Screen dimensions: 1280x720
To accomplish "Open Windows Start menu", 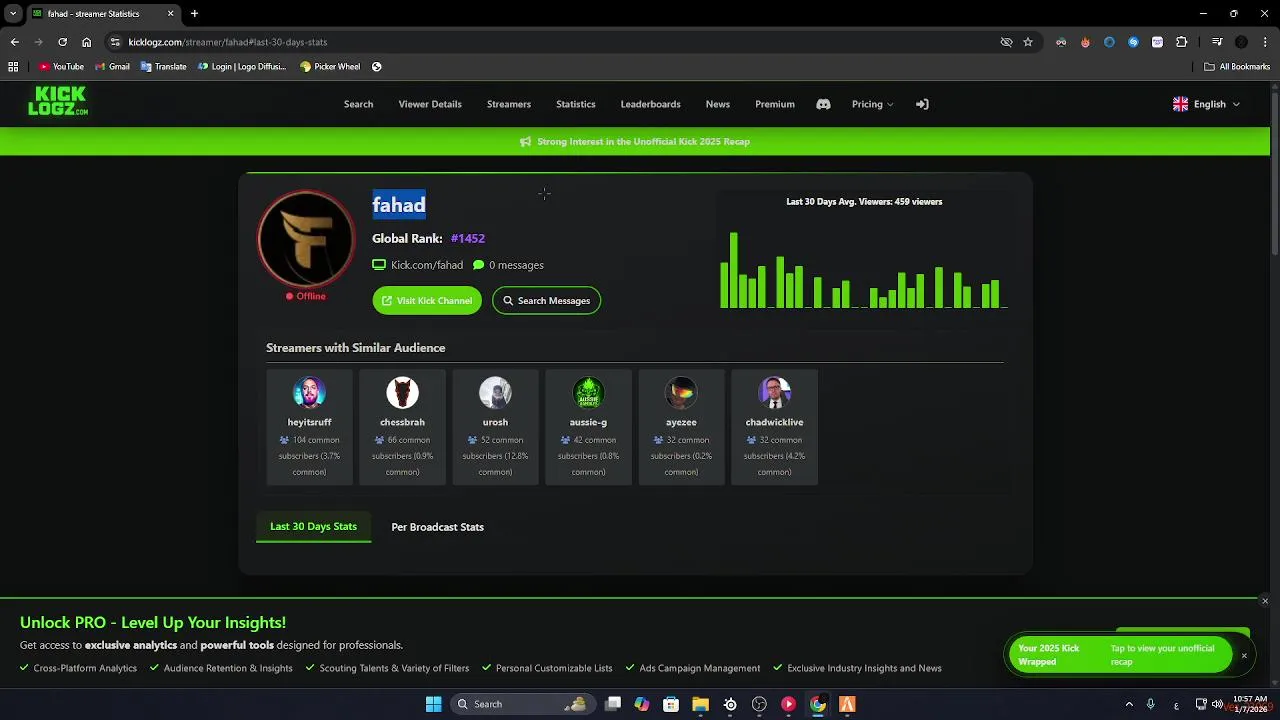I will 433,704.
